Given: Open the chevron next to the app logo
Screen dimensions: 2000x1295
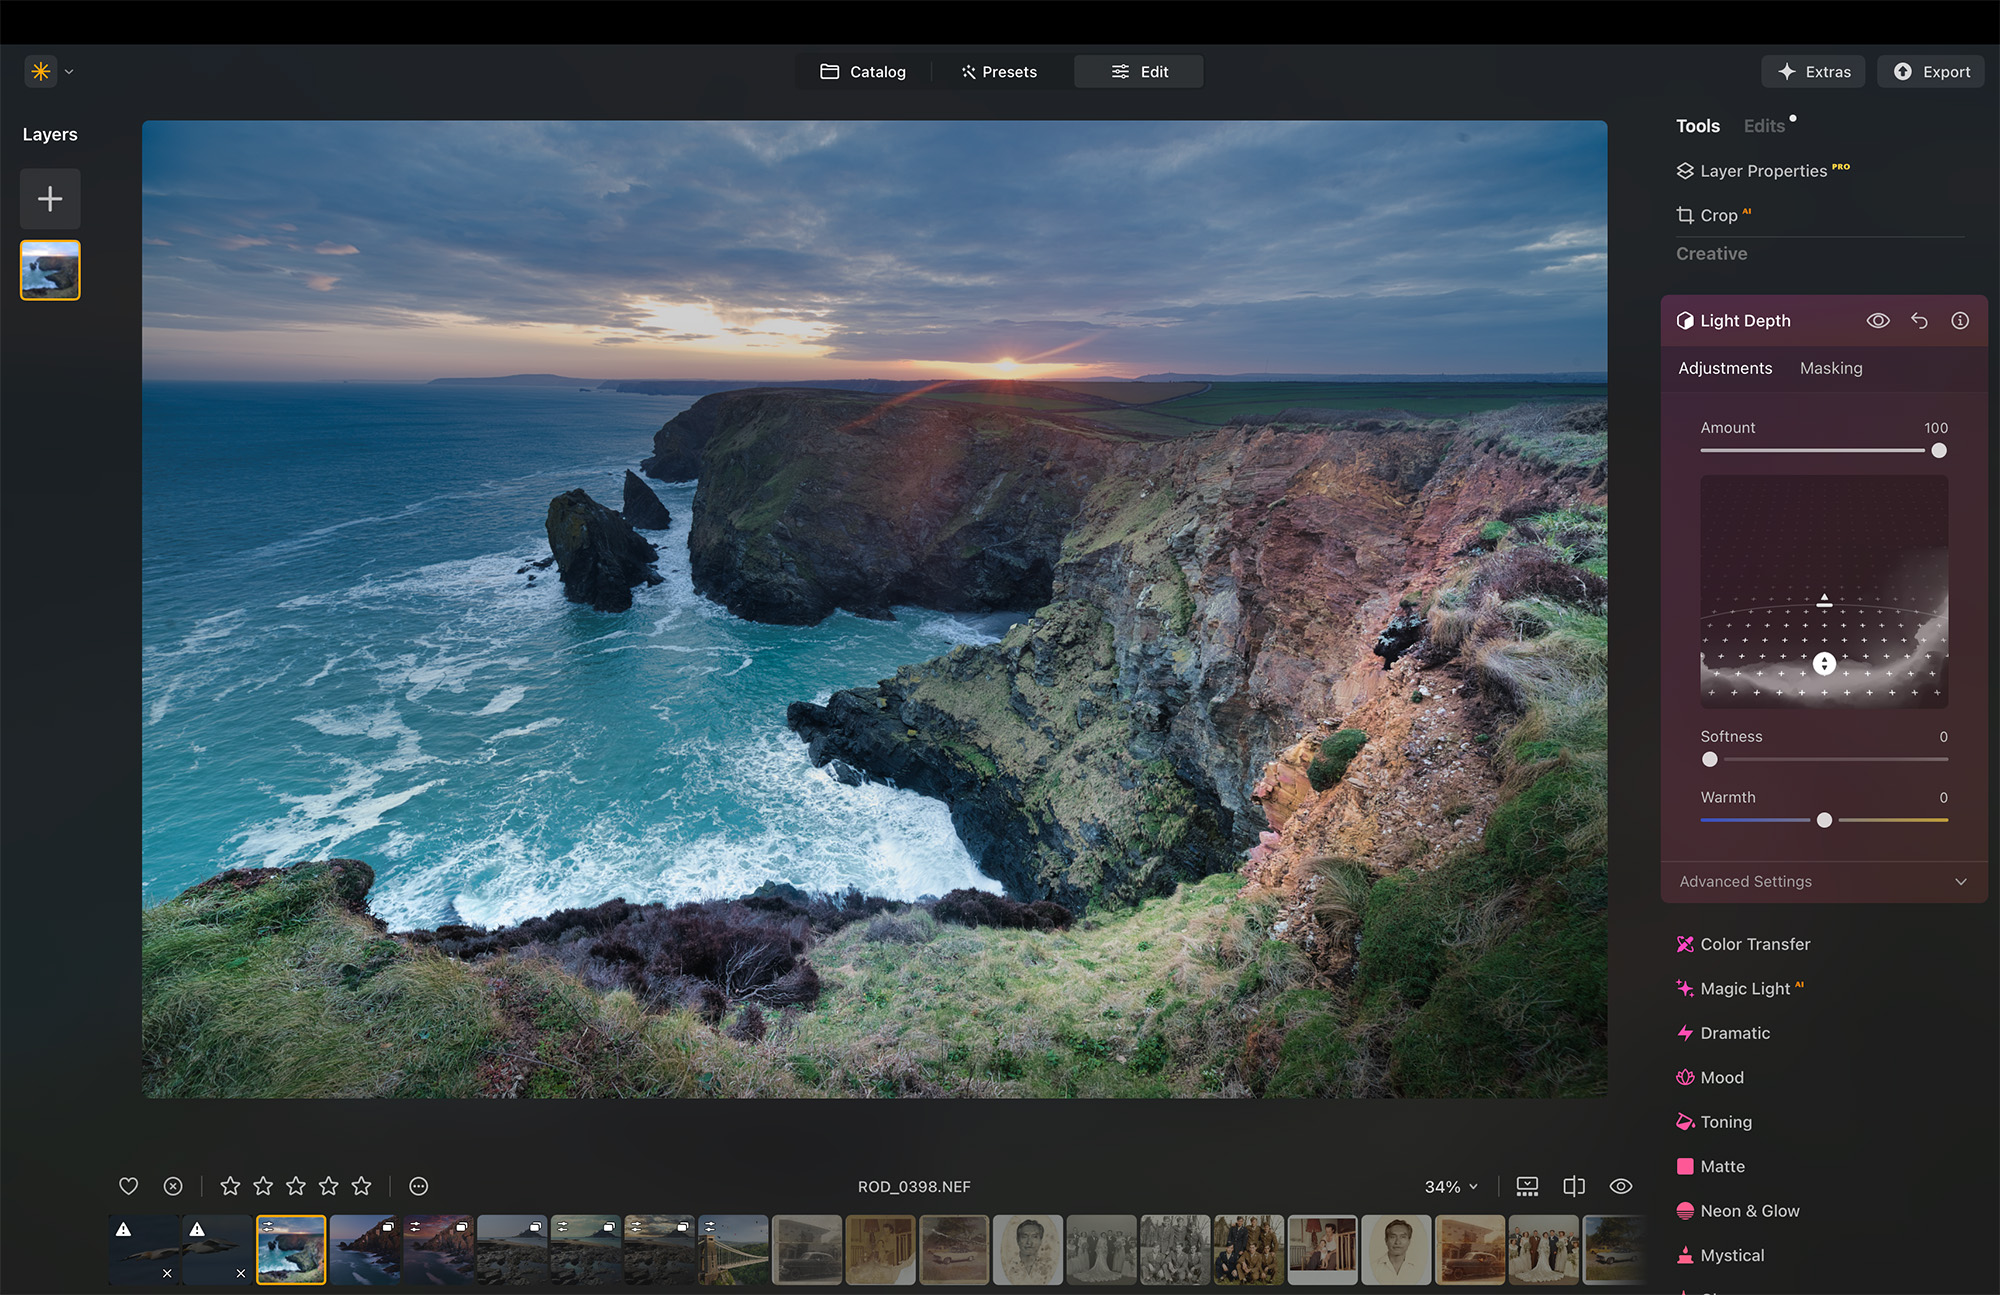Looking at the screenshot, I should click(68, 71).
